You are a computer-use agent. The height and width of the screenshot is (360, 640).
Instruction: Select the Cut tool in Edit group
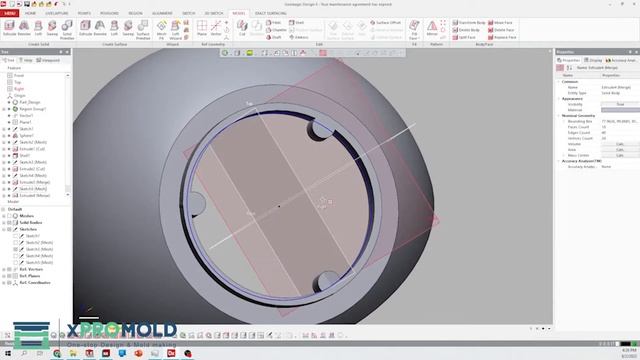pos(242,29)
